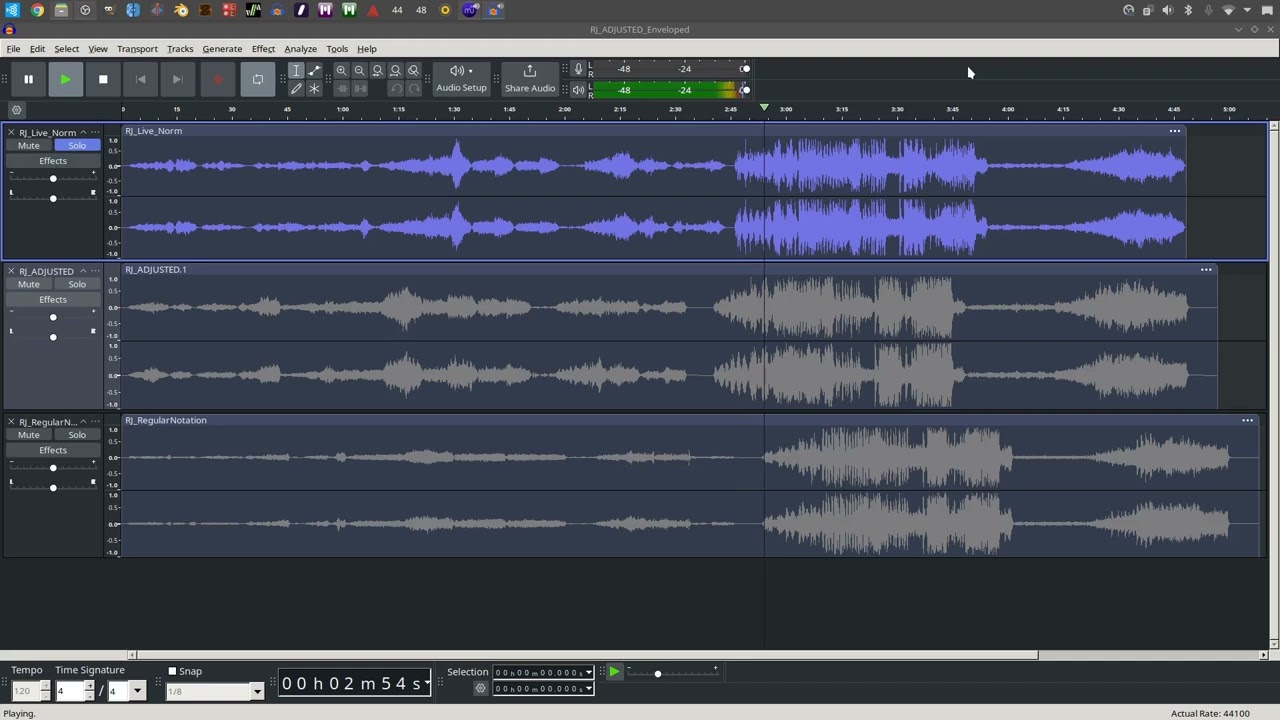The height and width of the screenshot is (720, 1280).
Task: Click Play-at-speed button in bottom toolbar
Action: [614, 672]
